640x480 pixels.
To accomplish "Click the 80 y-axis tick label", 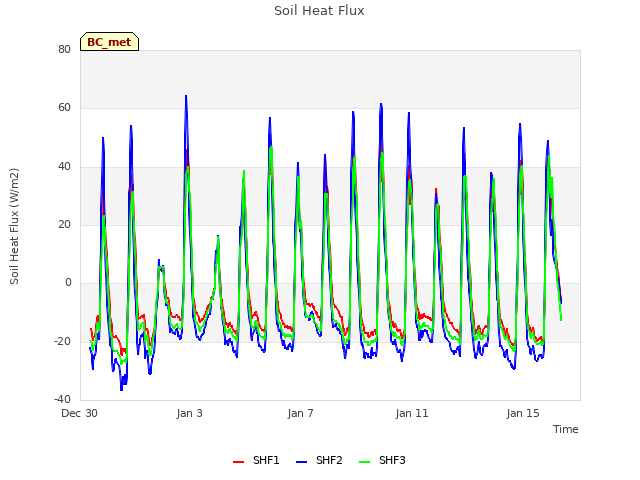I will 64,49.
